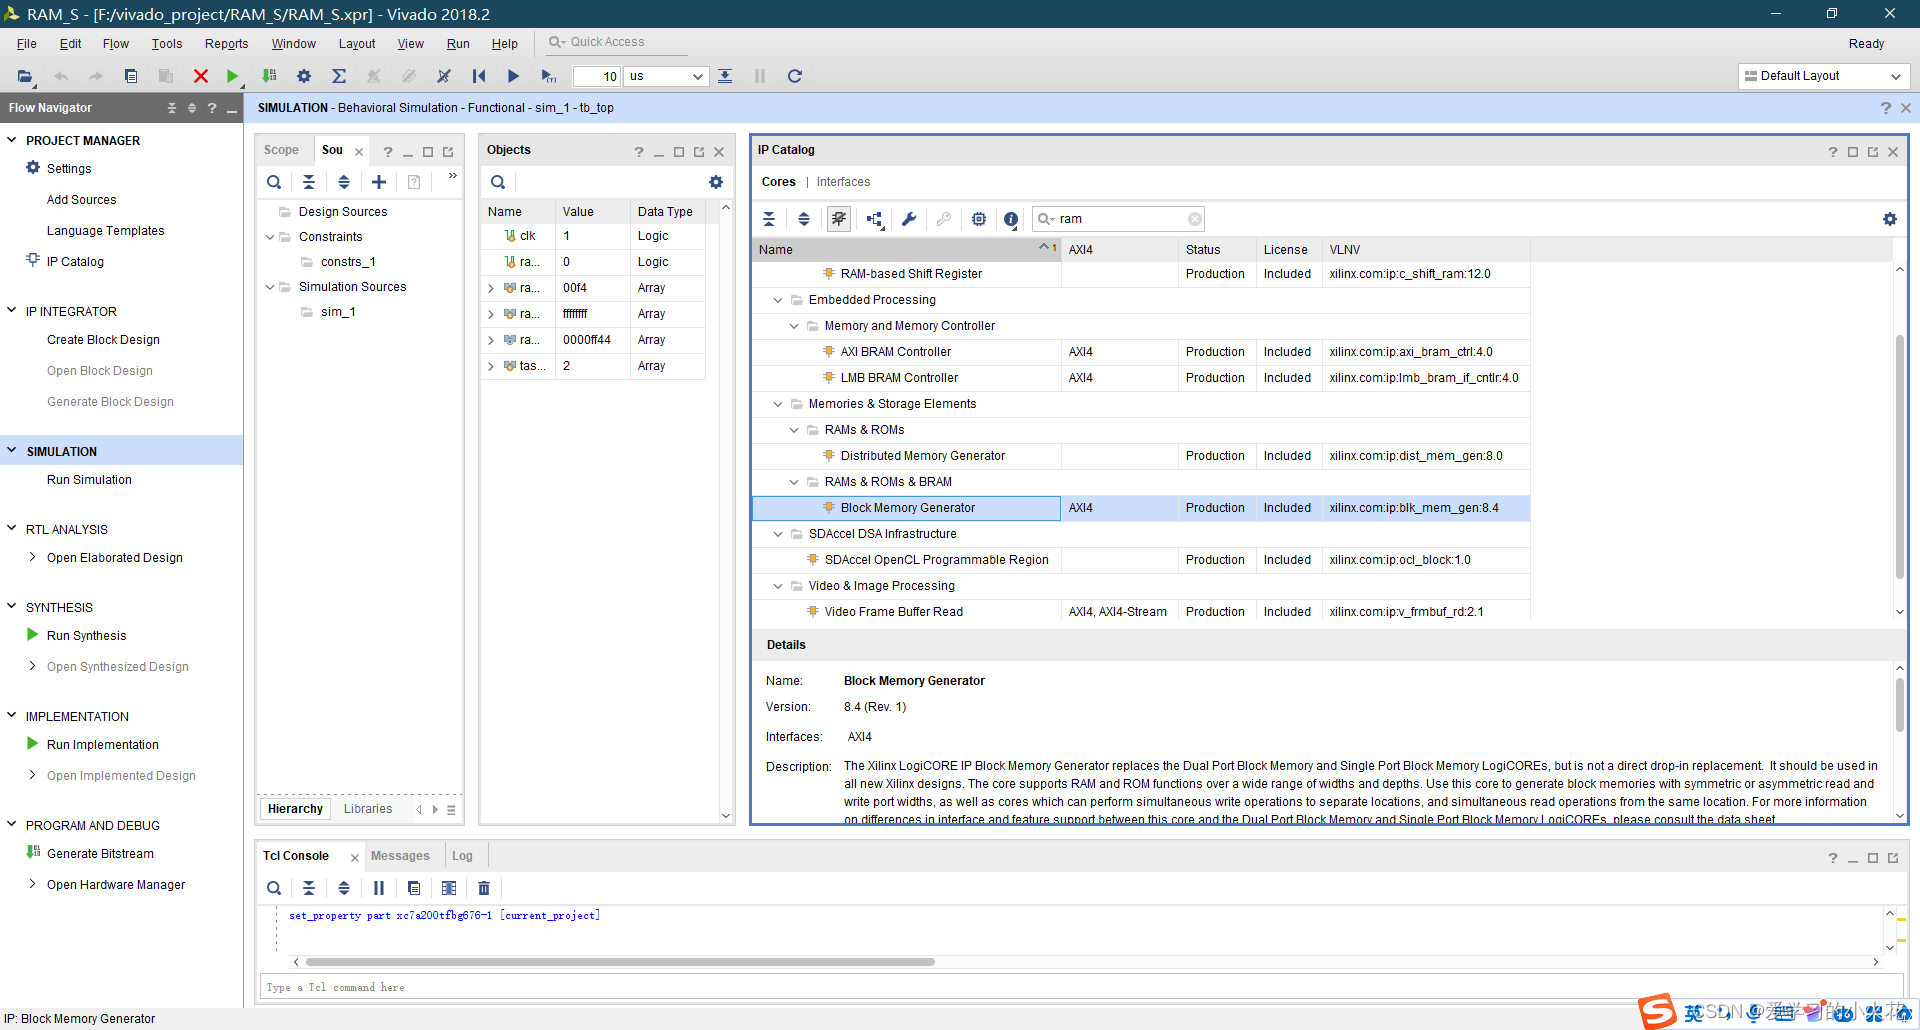The image size is (1920, 1030).
Task: Open the Window menu
Action: coord(294,44)
